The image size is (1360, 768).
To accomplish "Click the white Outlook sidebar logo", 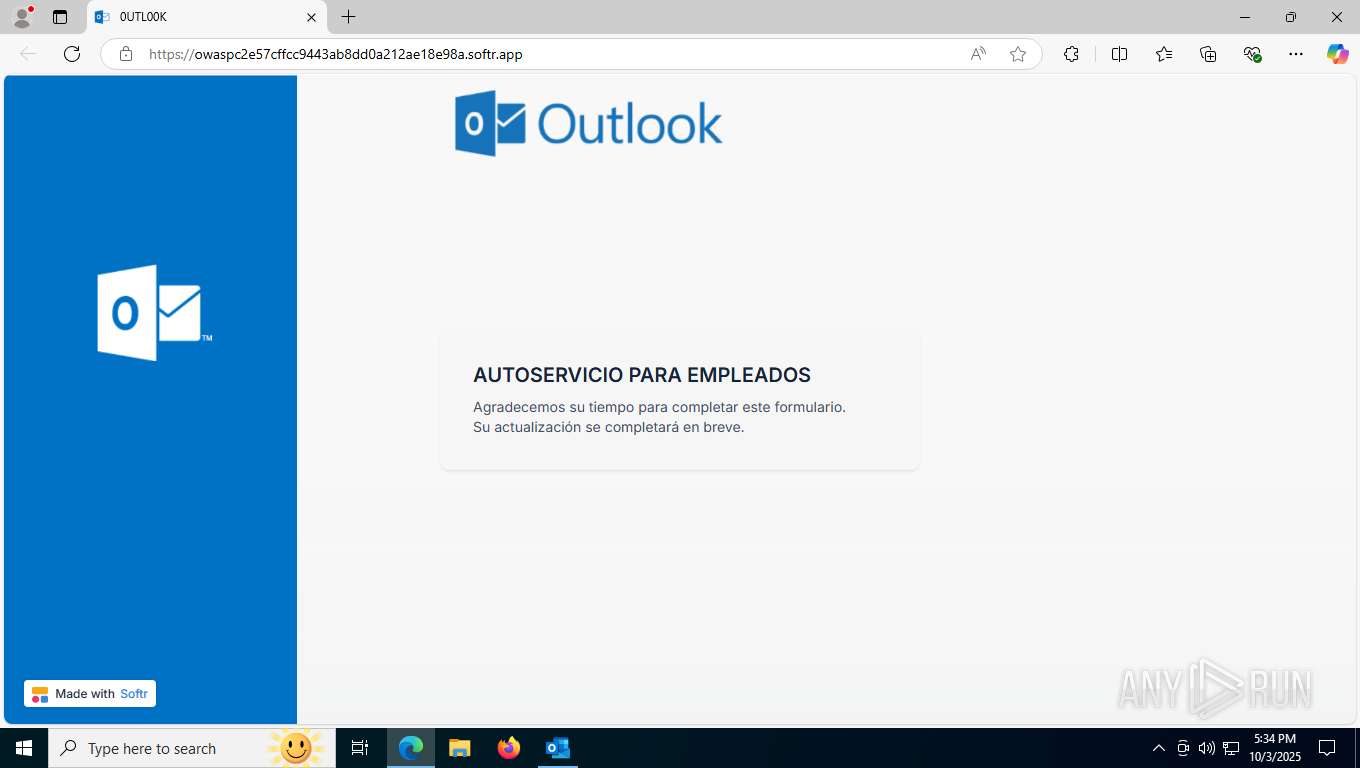I will tap(153, 313).
